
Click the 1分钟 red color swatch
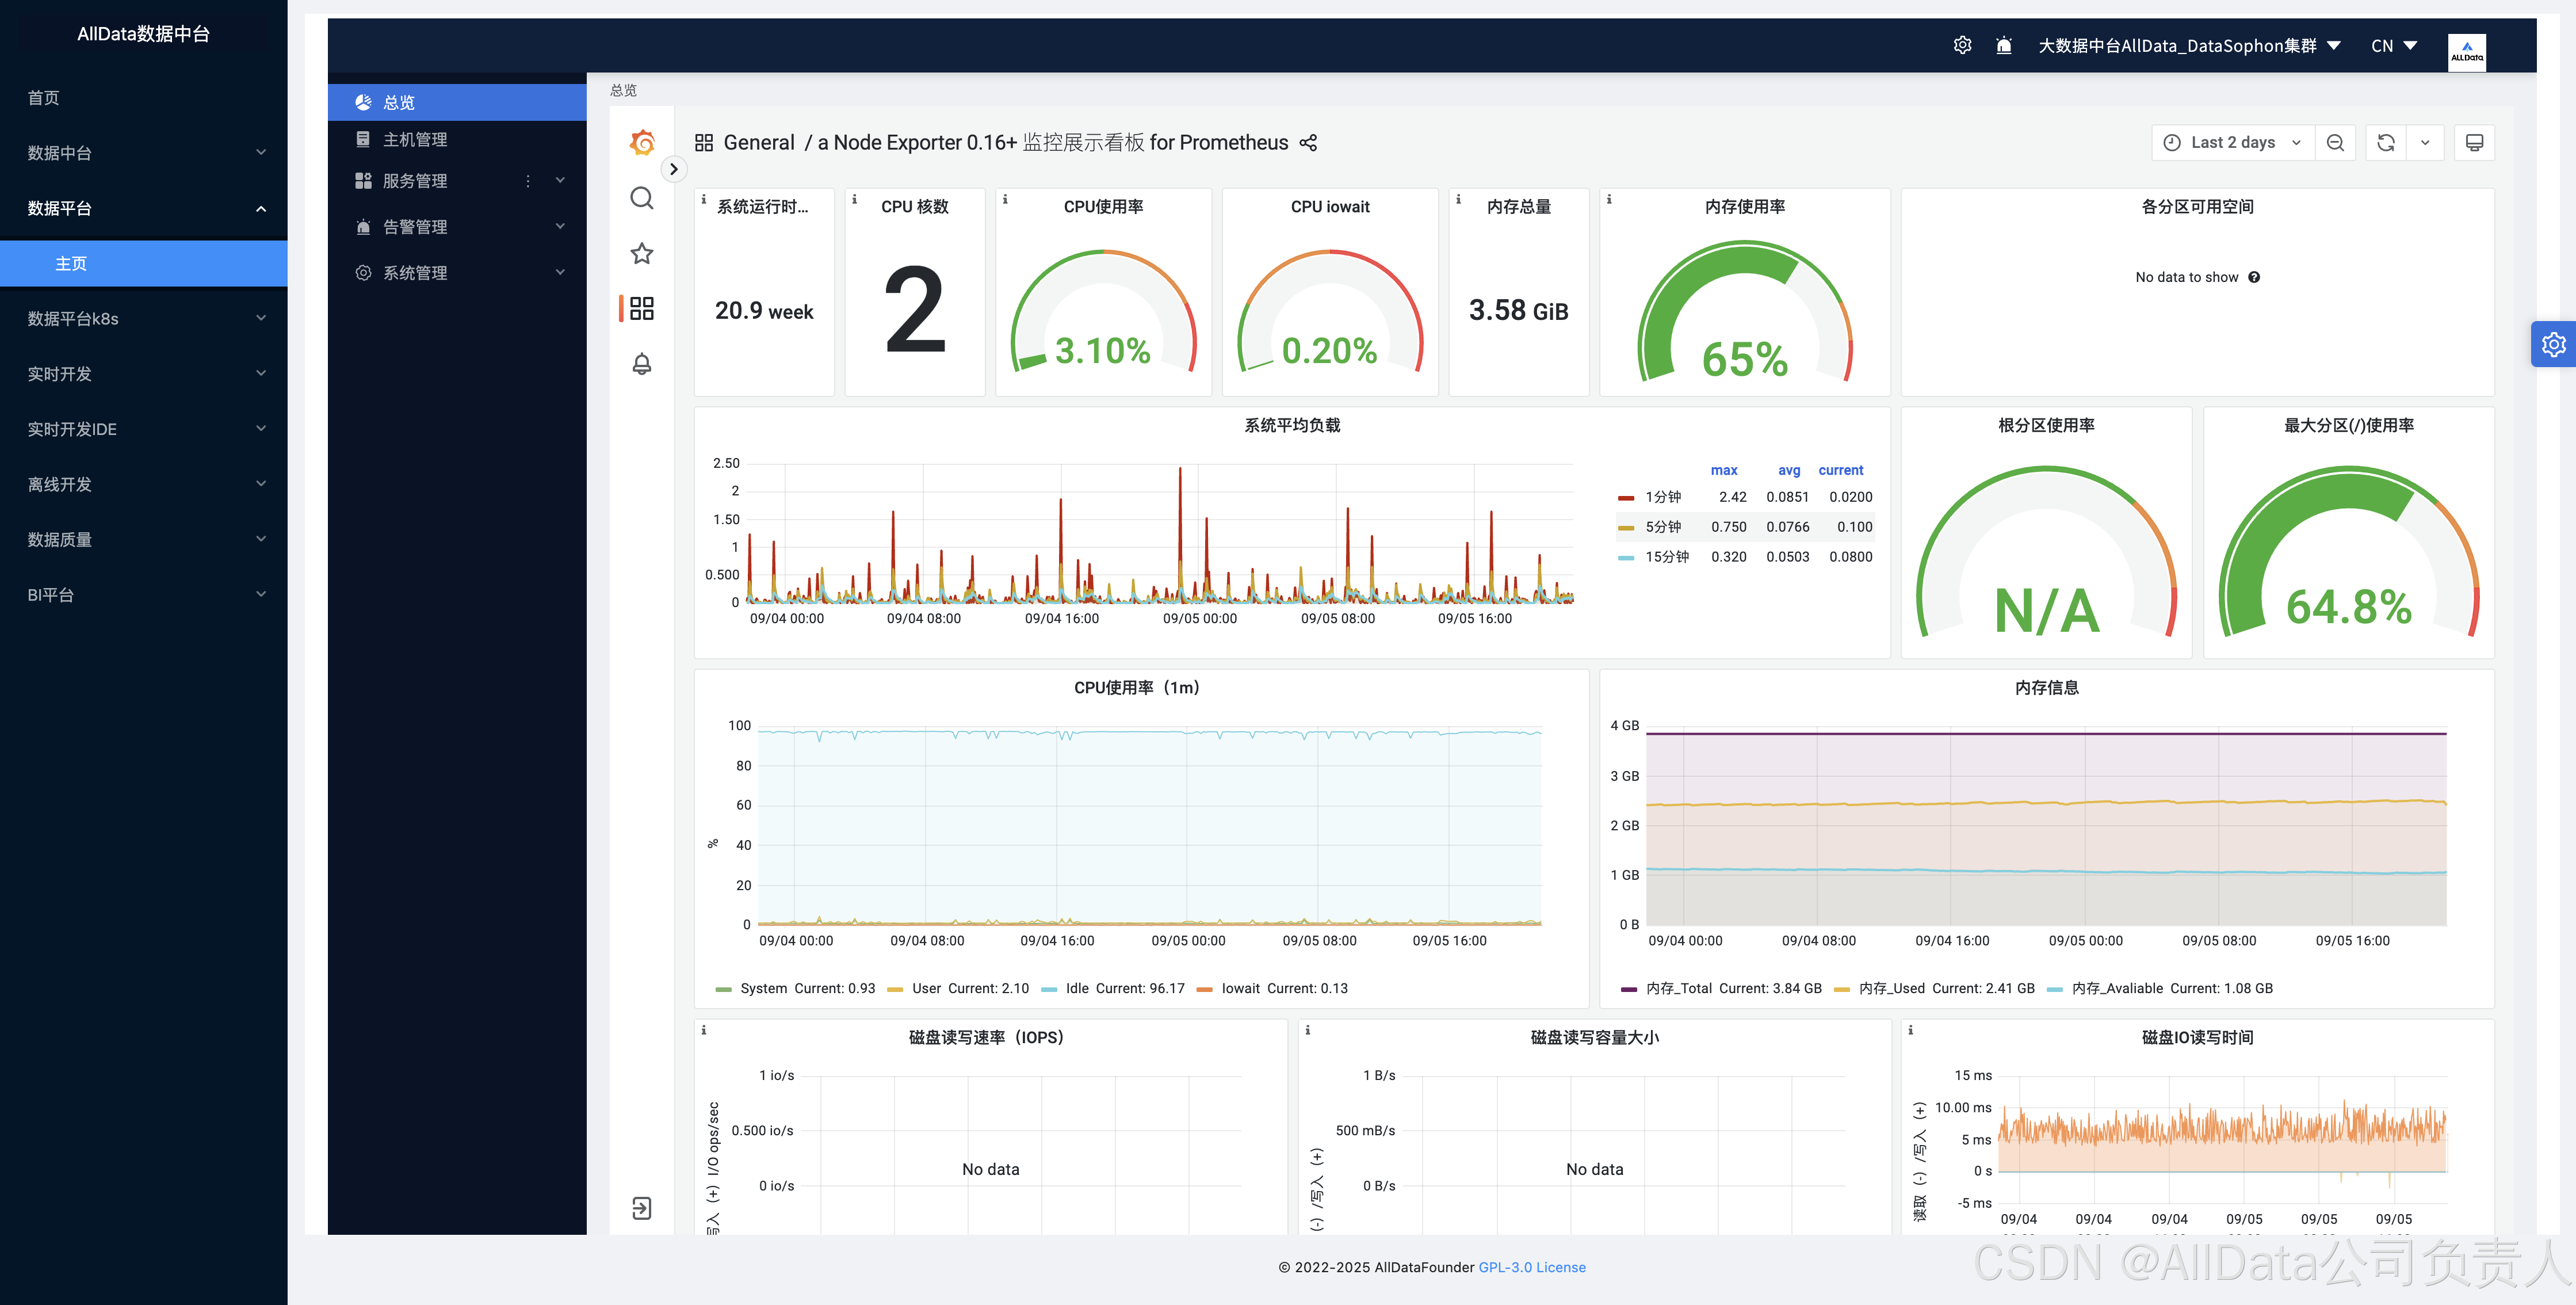click(x=1626, y=497)
